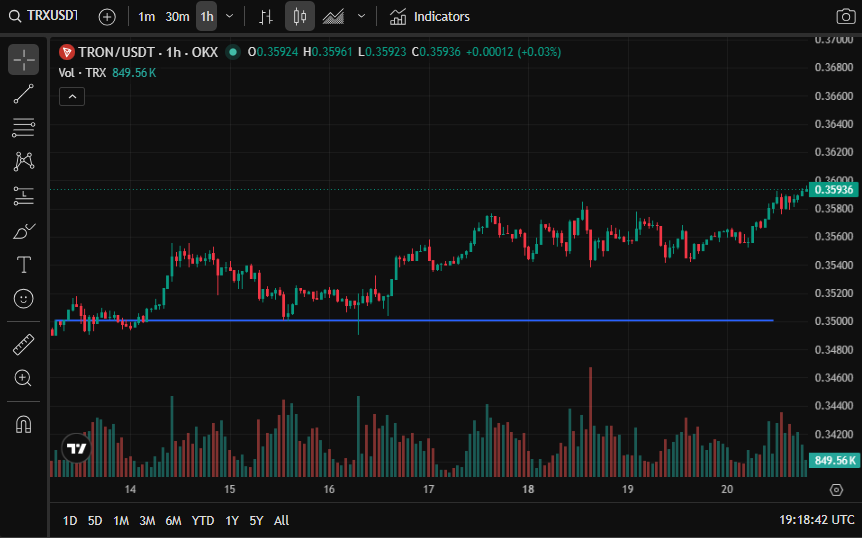862x538 pixels.
Task: Select the All date range
Action: pyautogui.click(x=281, y=520)
